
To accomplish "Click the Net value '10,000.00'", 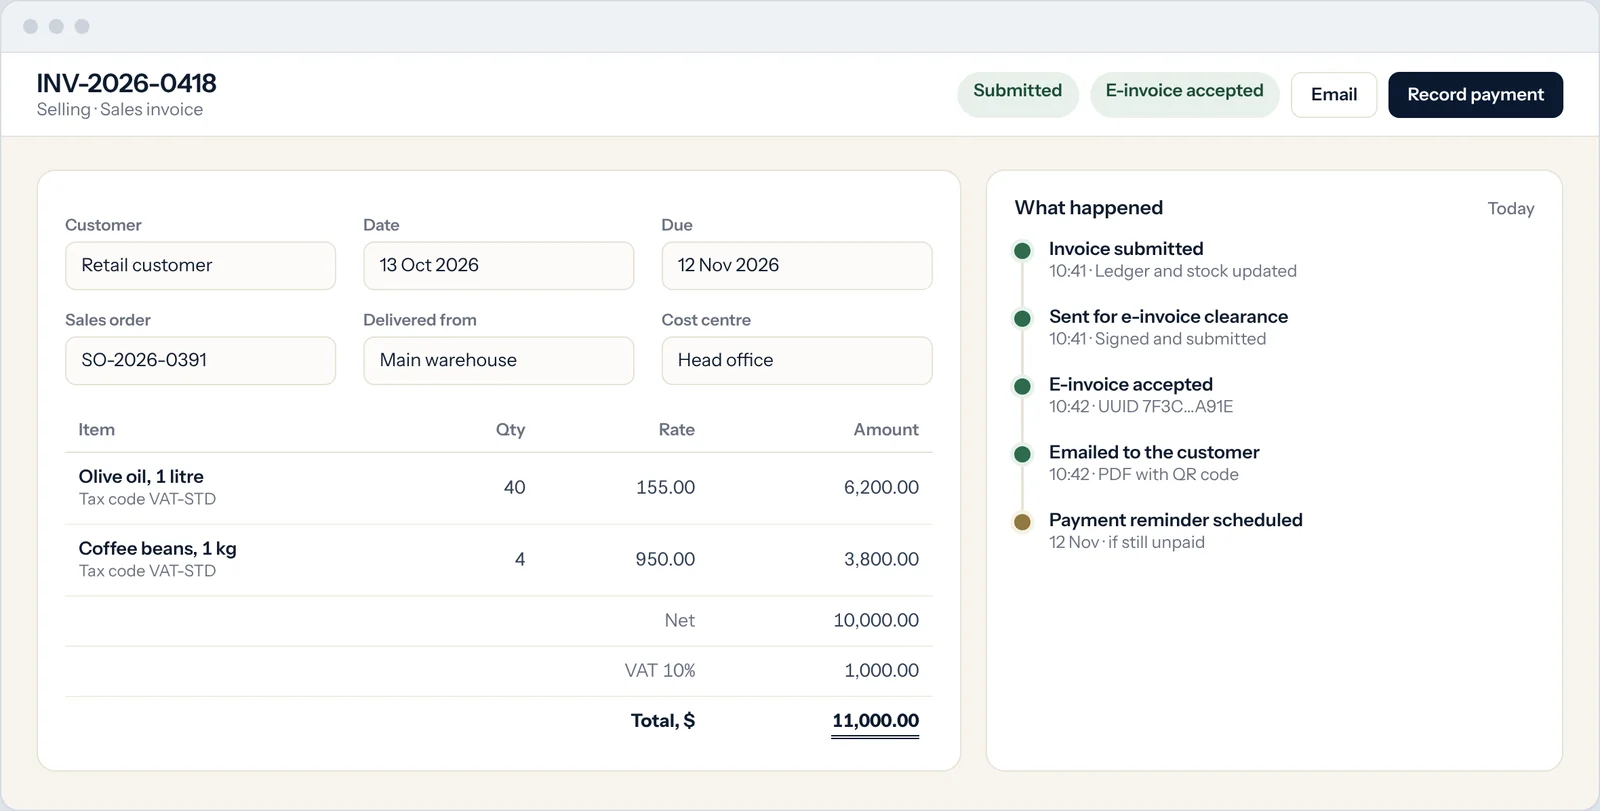I will (876, 621).
